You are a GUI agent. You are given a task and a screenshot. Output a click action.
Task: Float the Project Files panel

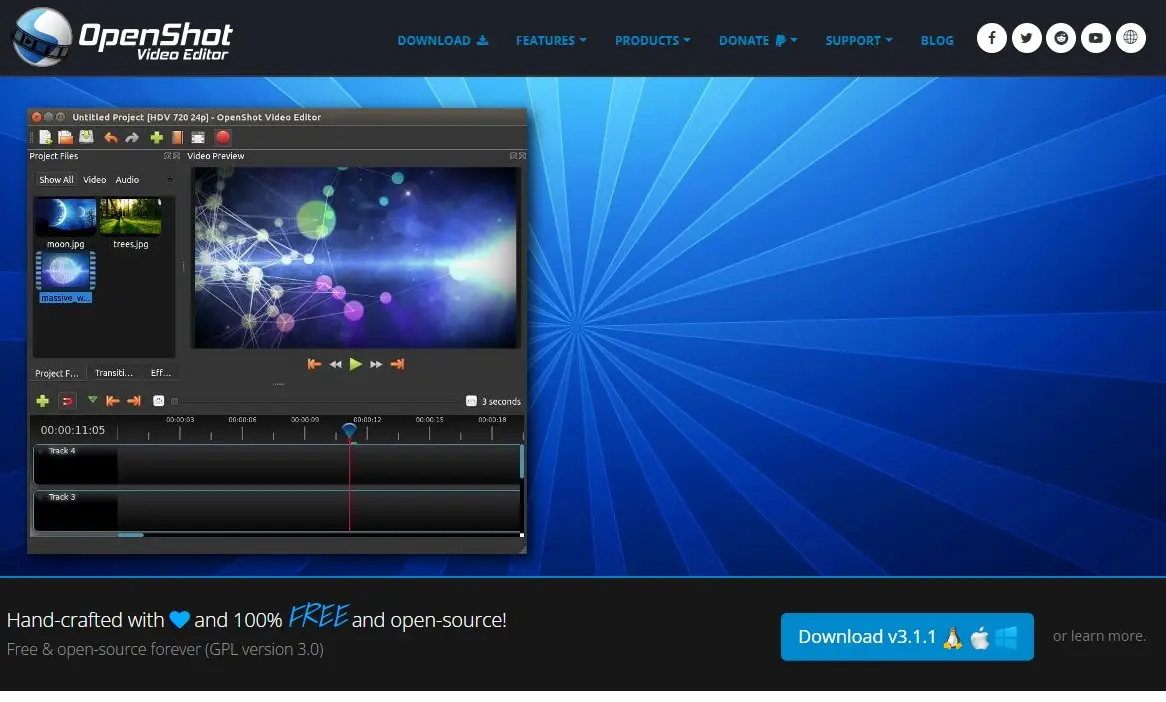(167, 156)
